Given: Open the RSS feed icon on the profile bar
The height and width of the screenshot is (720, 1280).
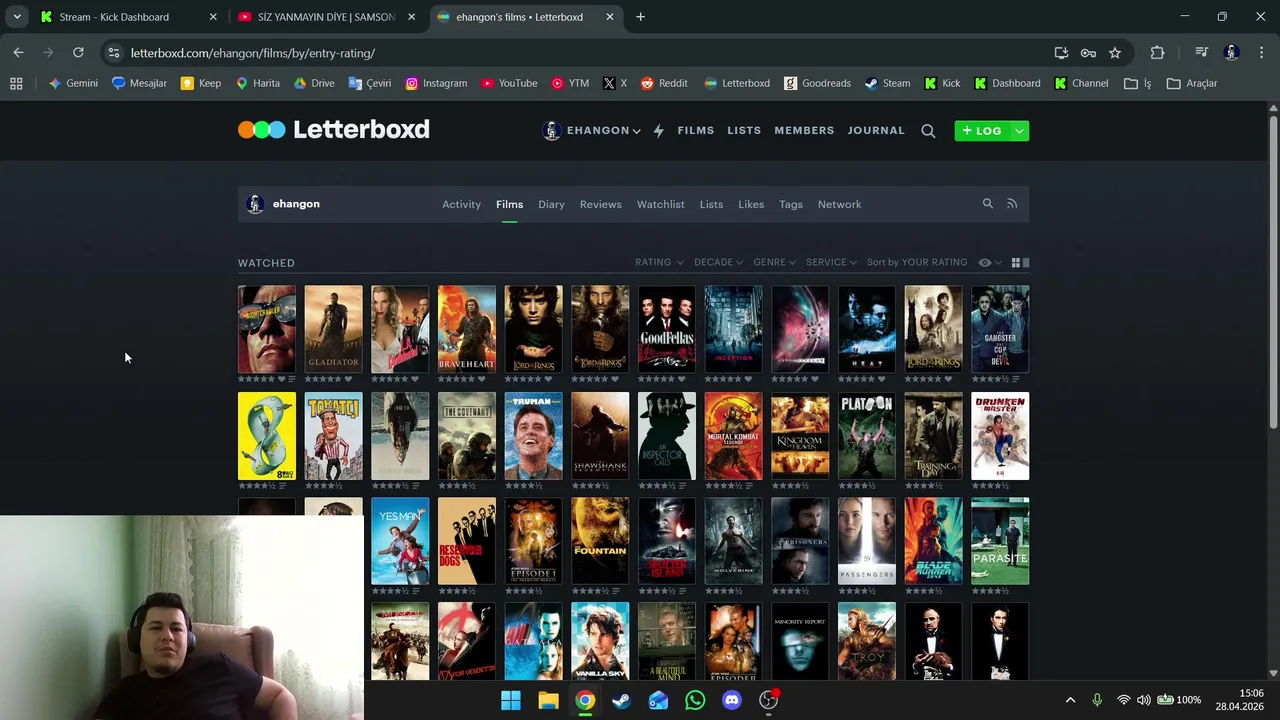Looking at the screenshot, I should click(x=1012, y=204).
